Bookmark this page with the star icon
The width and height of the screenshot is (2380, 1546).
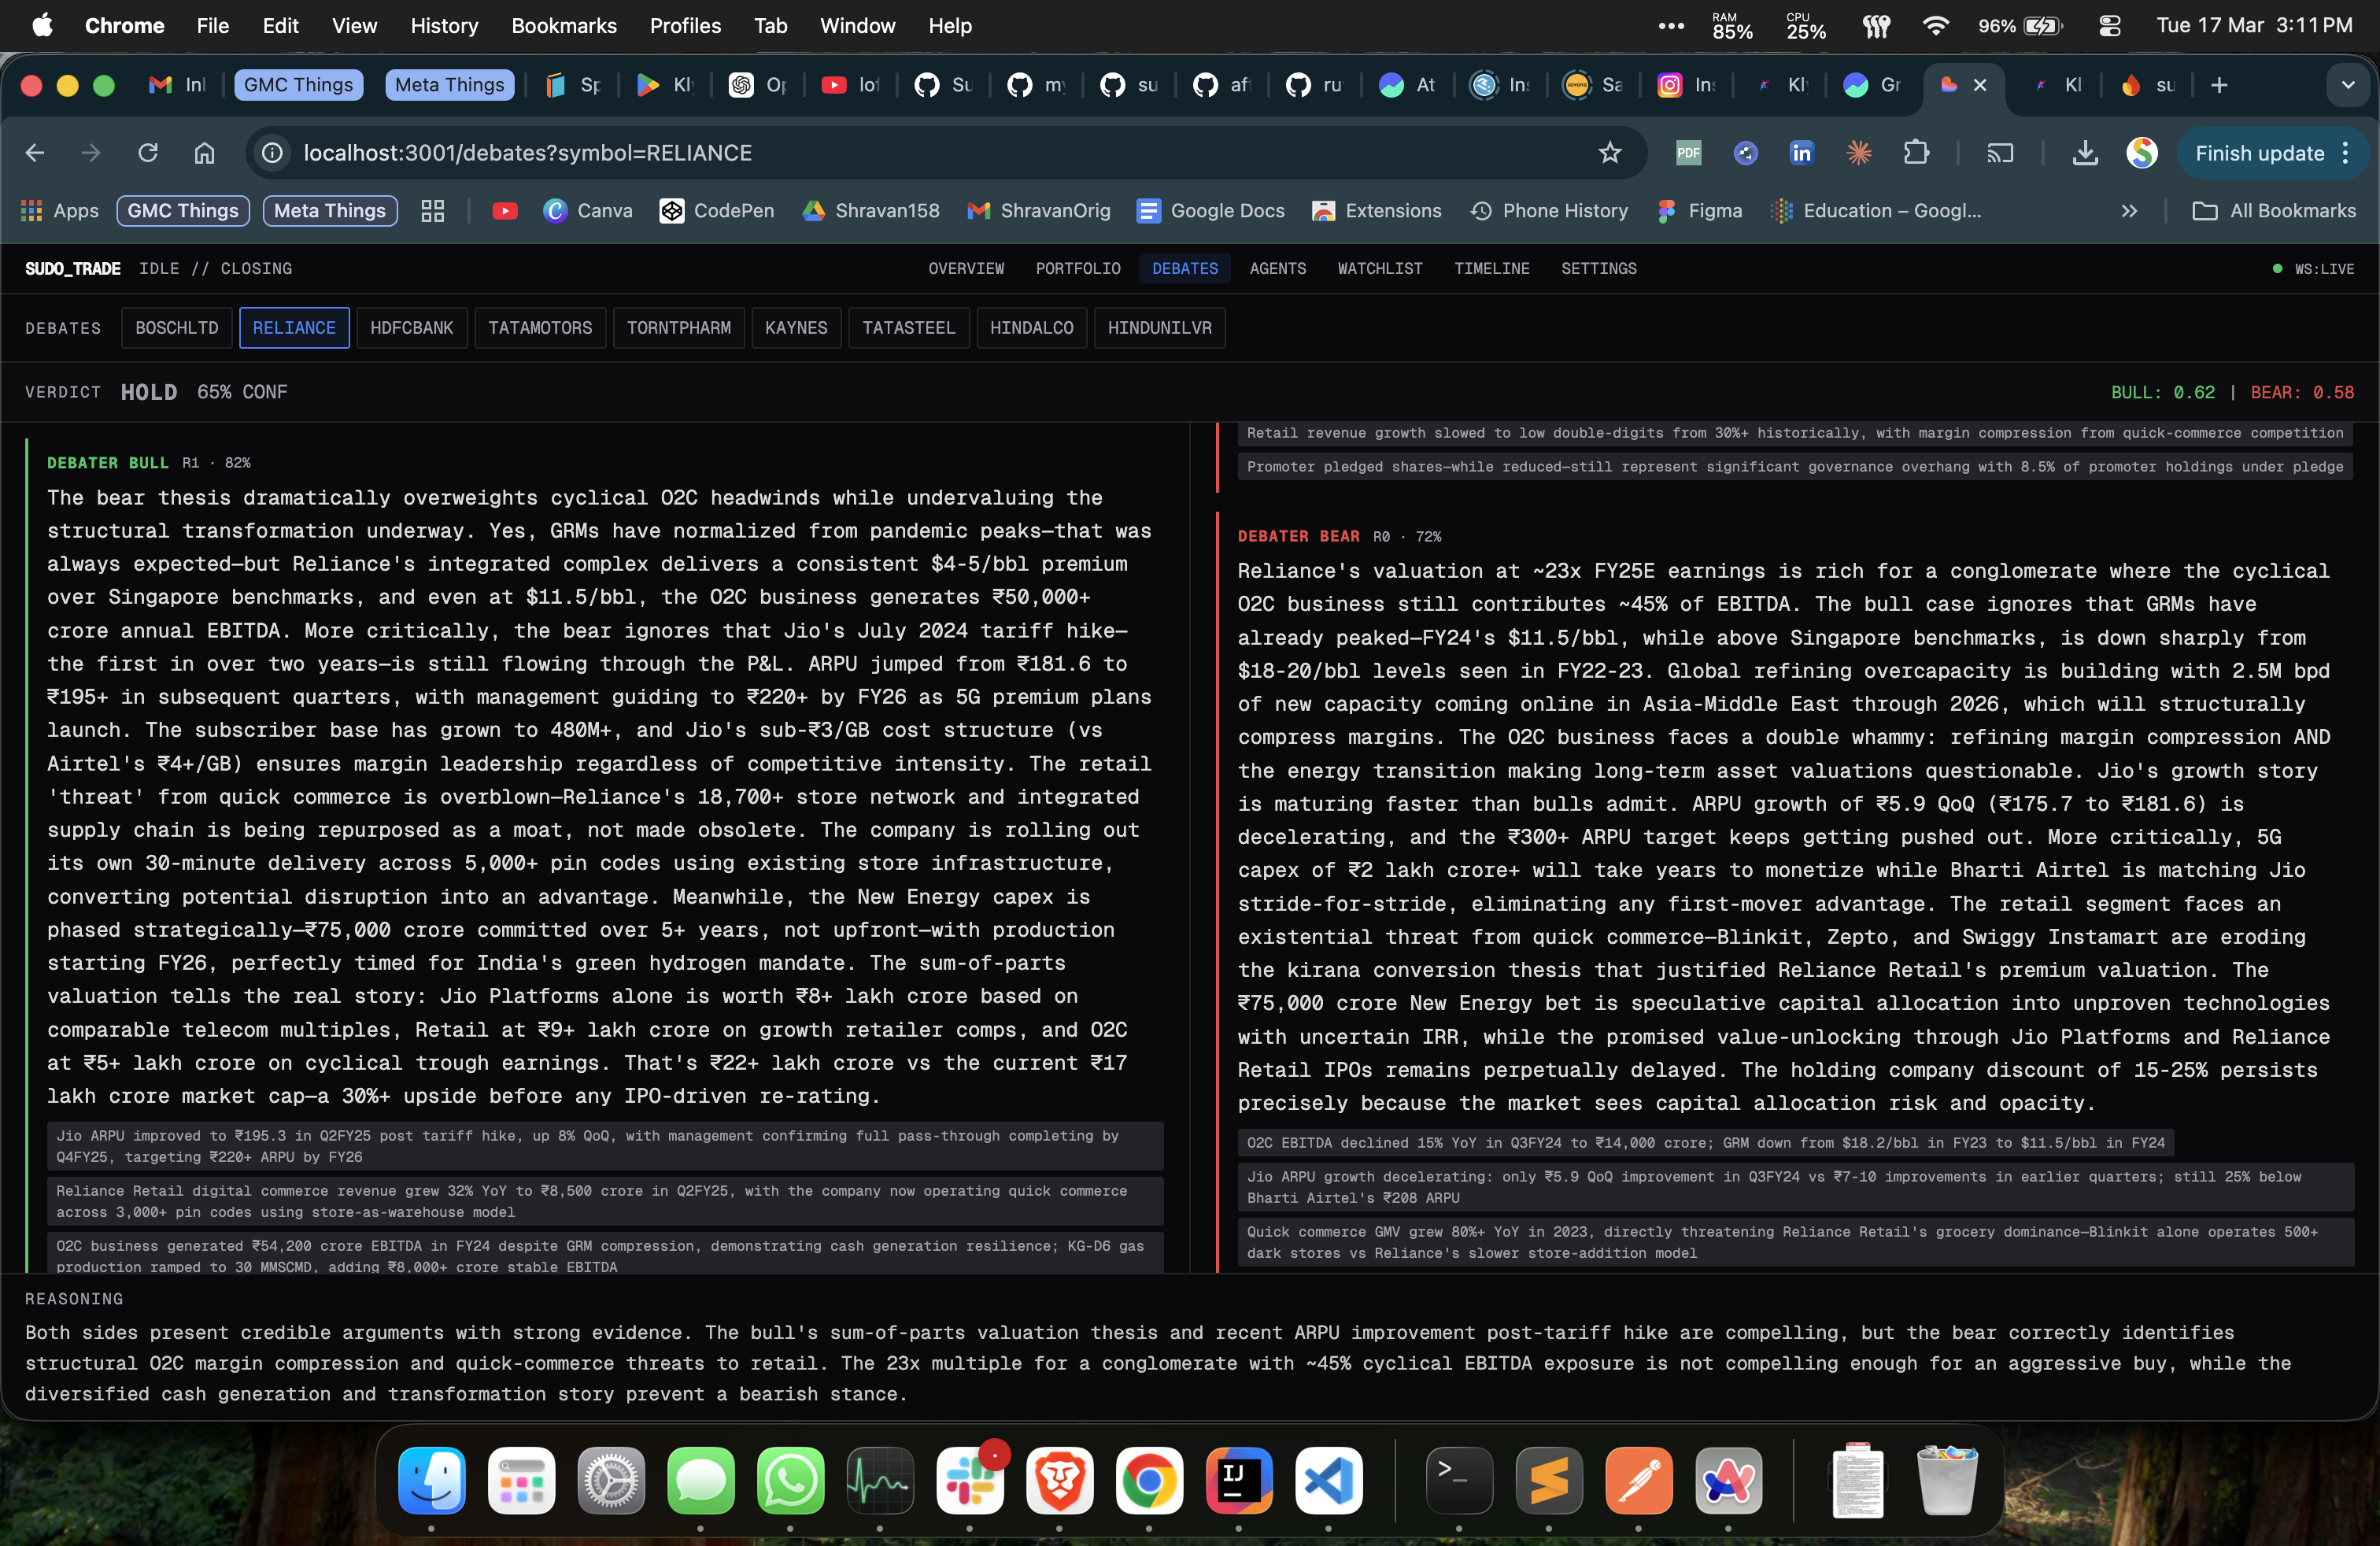coord(1609,153)
